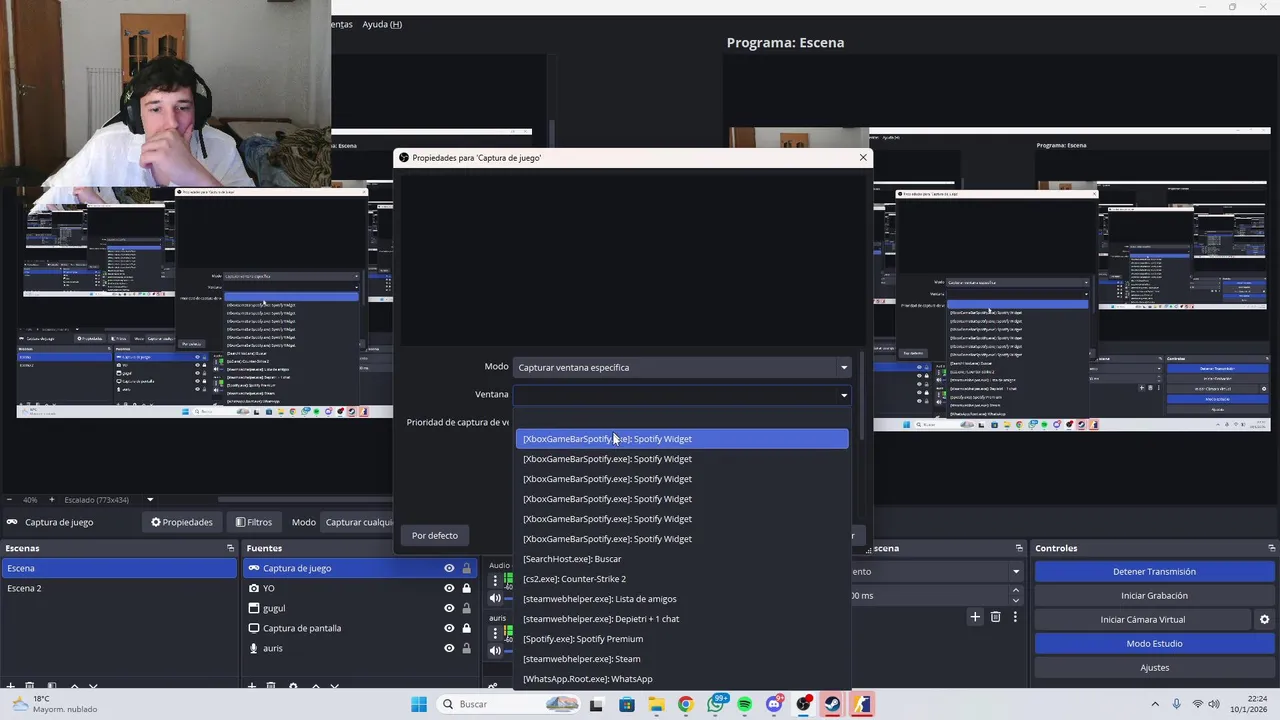The width and height of the screenshot is (1280, 720).
Task: Select Escena 2 in scenes list
Action: [119, 588]
